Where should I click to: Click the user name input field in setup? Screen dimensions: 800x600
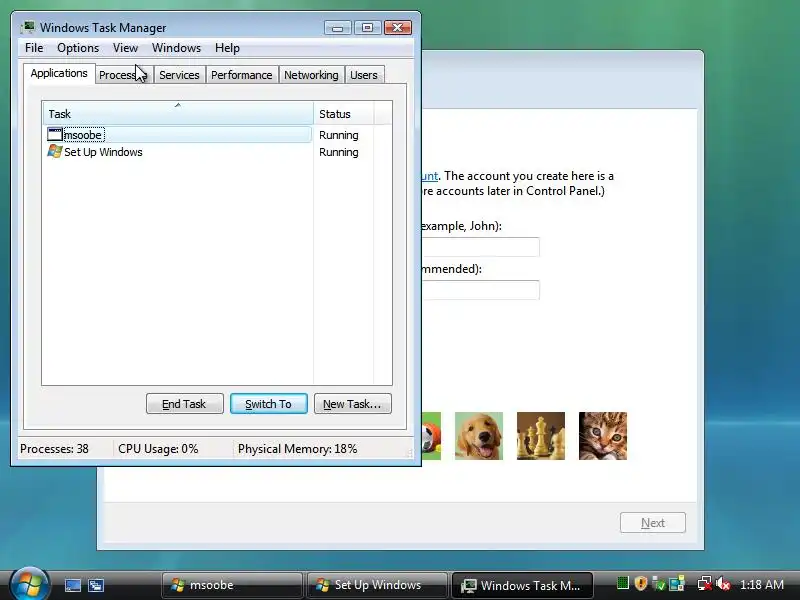(481, 247)
